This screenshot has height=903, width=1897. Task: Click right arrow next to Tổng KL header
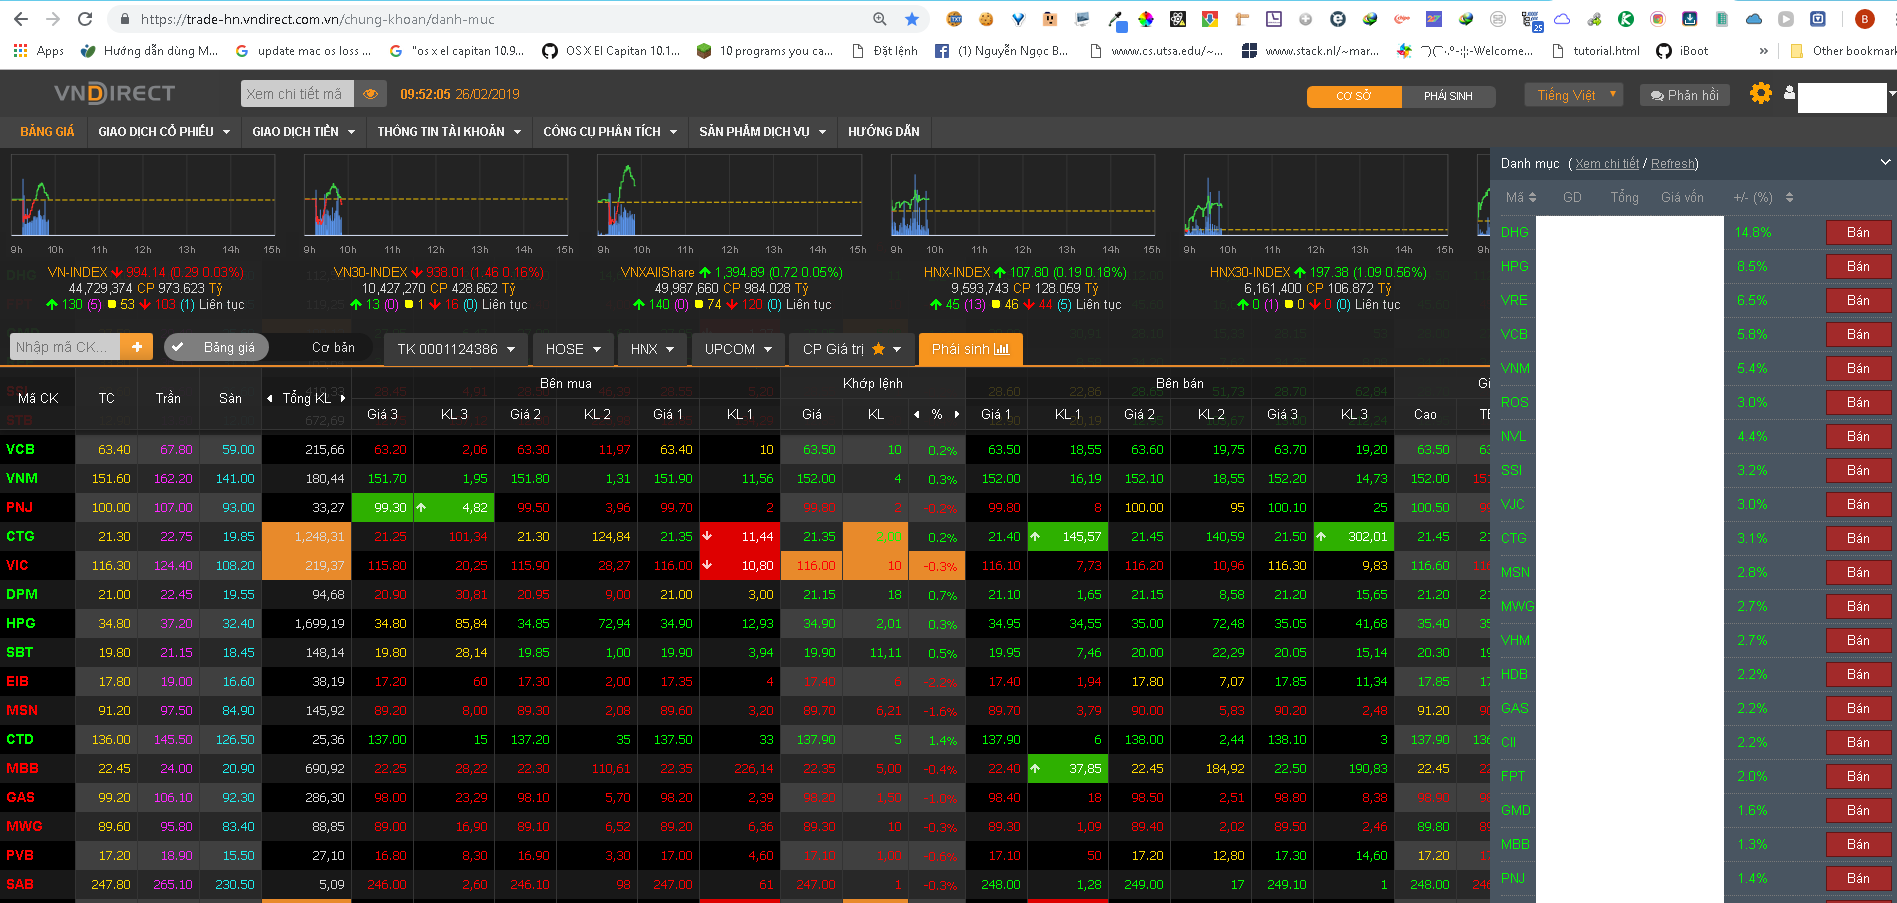tap(343, 398)
